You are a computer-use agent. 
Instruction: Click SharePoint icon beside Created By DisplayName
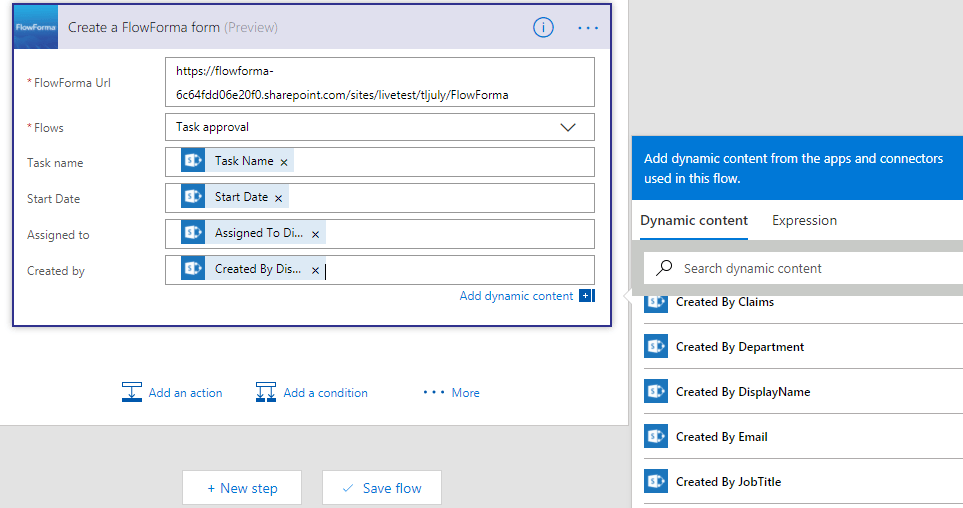(x=656, y=391)
